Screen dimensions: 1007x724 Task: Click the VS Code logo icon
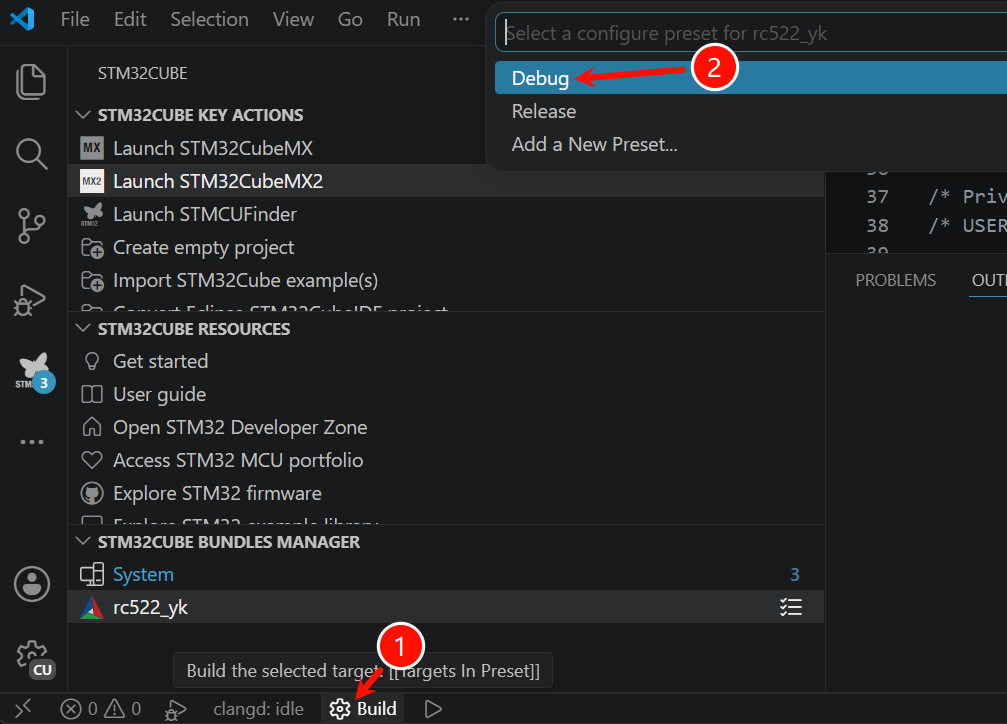click(22, 19)
